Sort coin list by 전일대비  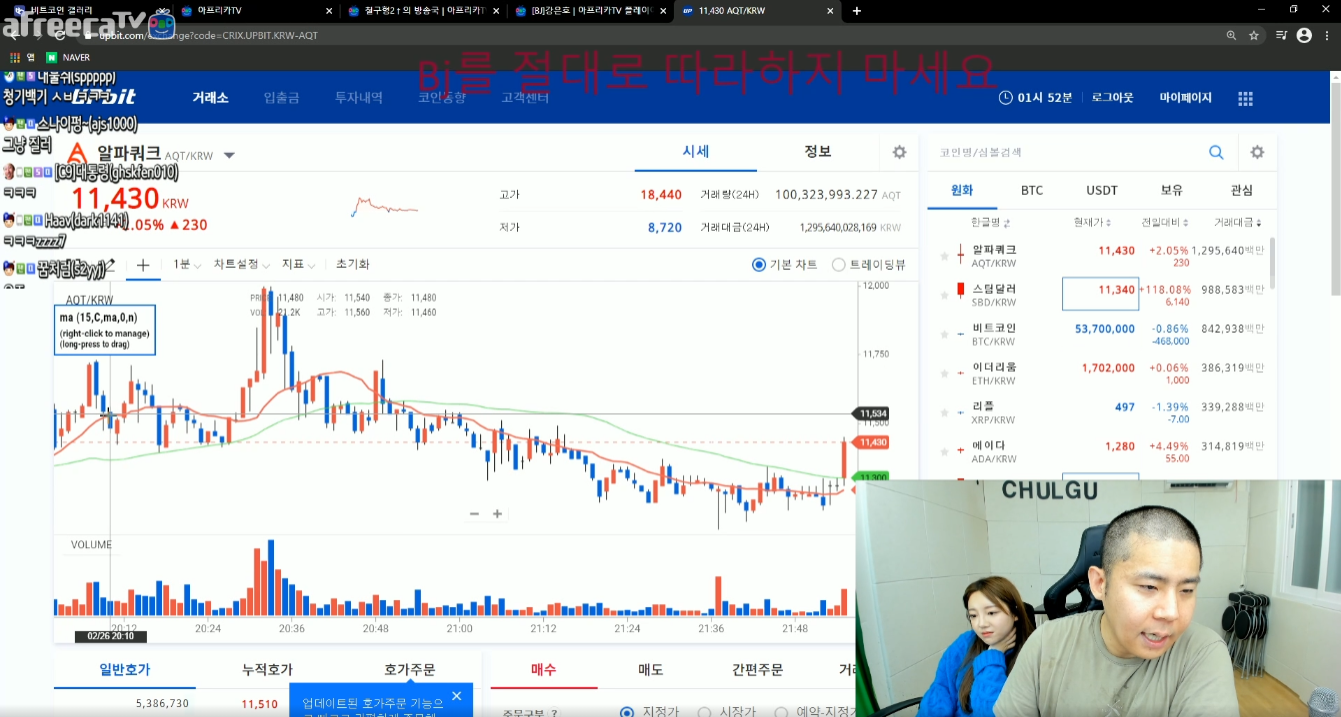click(x=1166, y=222)
